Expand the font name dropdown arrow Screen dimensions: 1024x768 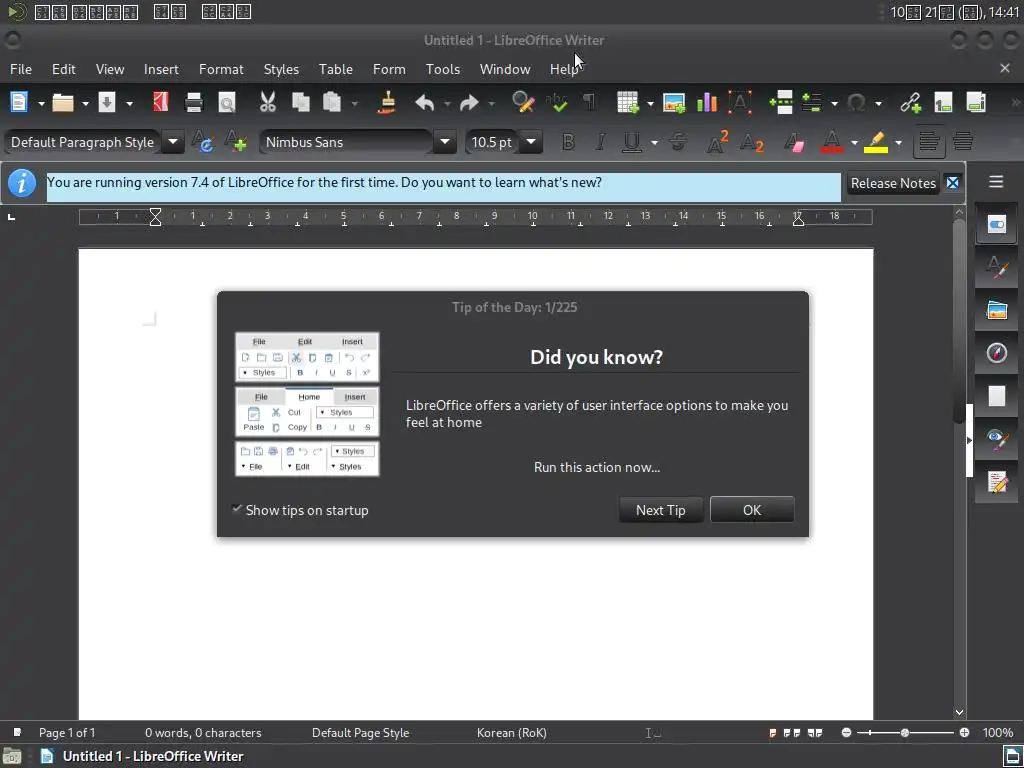445,142
